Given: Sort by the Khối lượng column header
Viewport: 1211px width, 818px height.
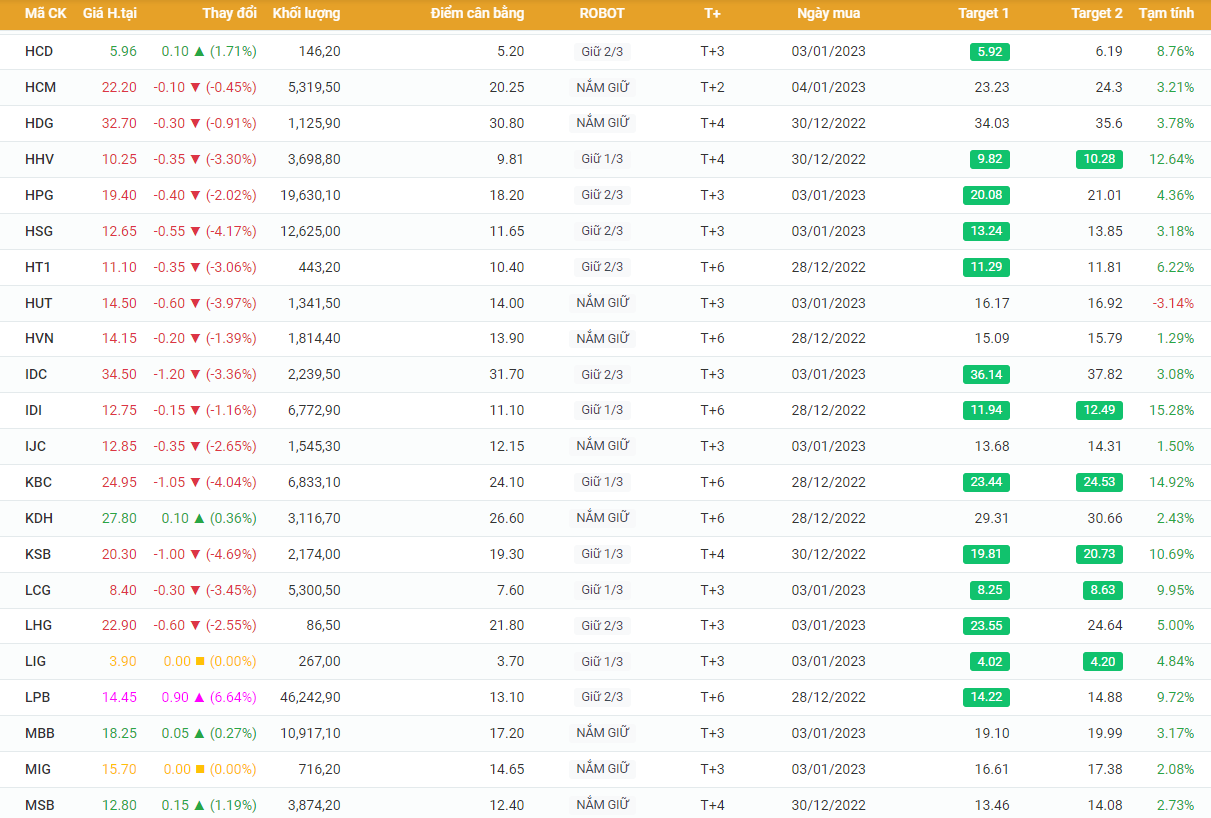Looking at the screenshot, I should click(306, 14).
